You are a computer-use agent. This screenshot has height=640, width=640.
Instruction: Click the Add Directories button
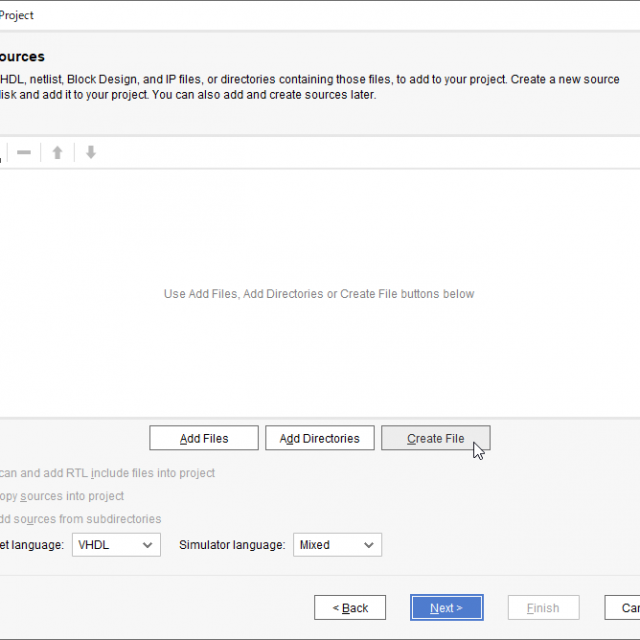coord(319,438)
